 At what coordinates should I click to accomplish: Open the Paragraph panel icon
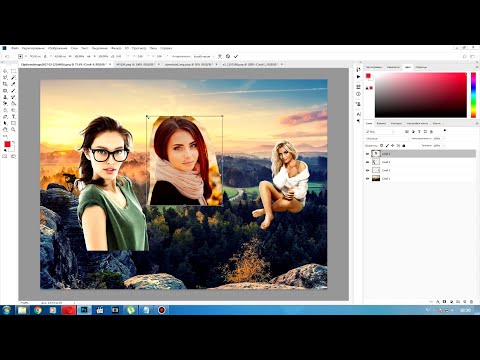coord(358,121)
